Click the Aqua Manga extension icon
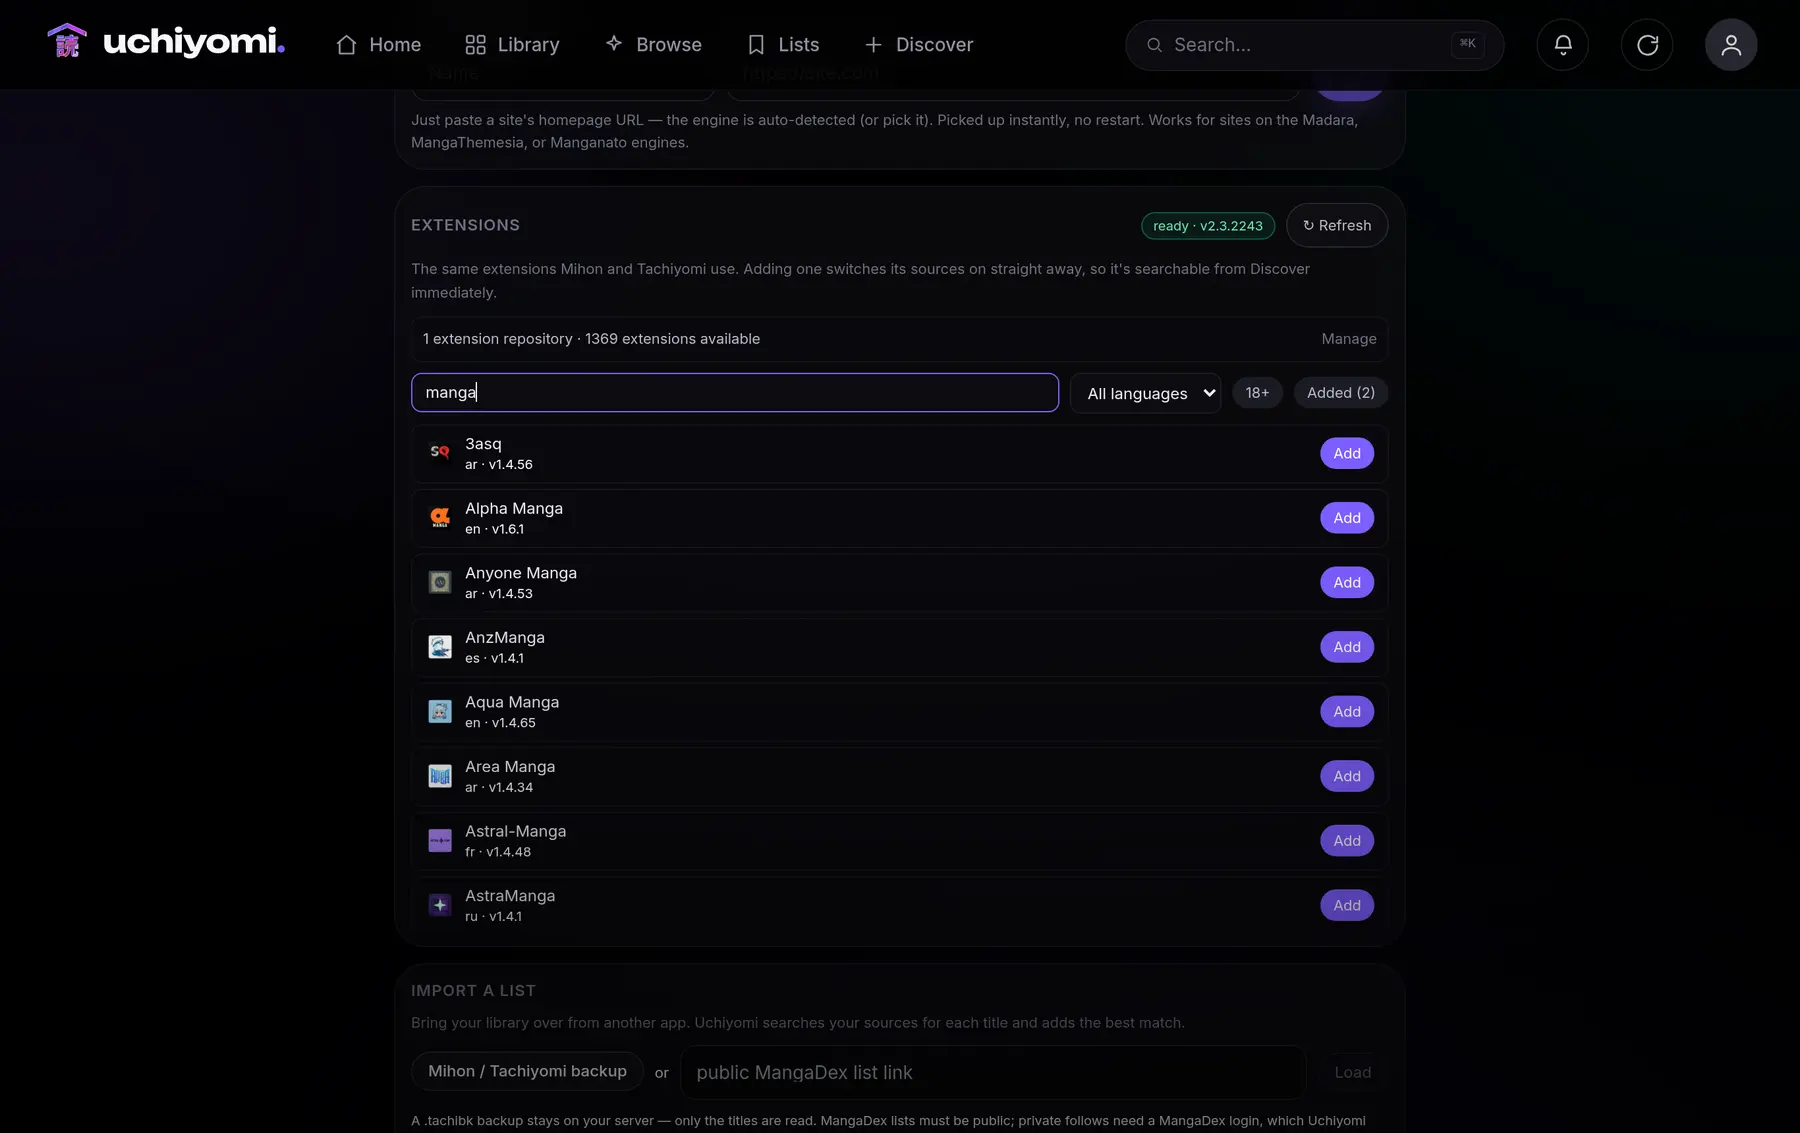Image resolution: width=1800 pixels, height=1133 pixels. tap(440, 711)
